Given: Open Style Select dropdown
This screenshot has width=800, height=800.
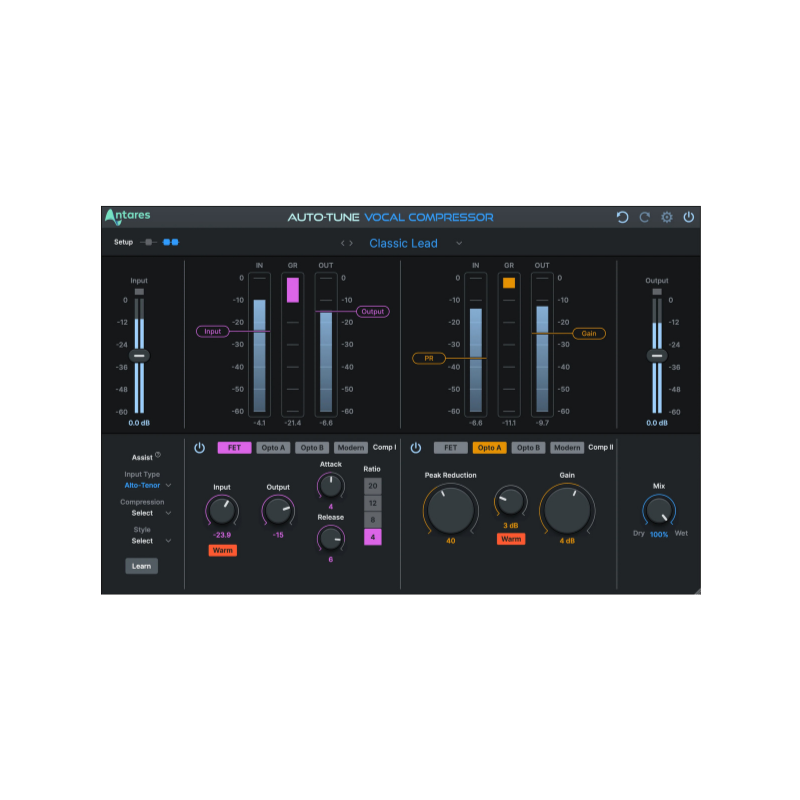Looking at the screenshot, I should (x=151, y=541).
